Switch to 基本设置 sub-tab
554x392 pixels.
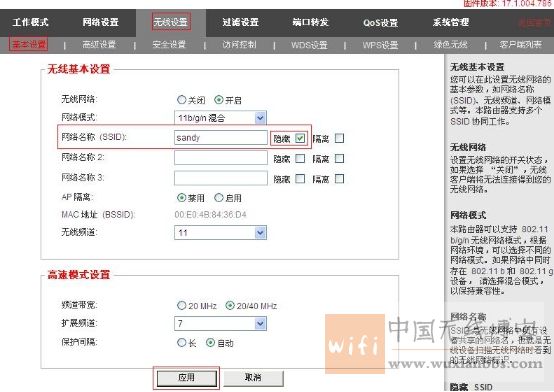(29, 45)
